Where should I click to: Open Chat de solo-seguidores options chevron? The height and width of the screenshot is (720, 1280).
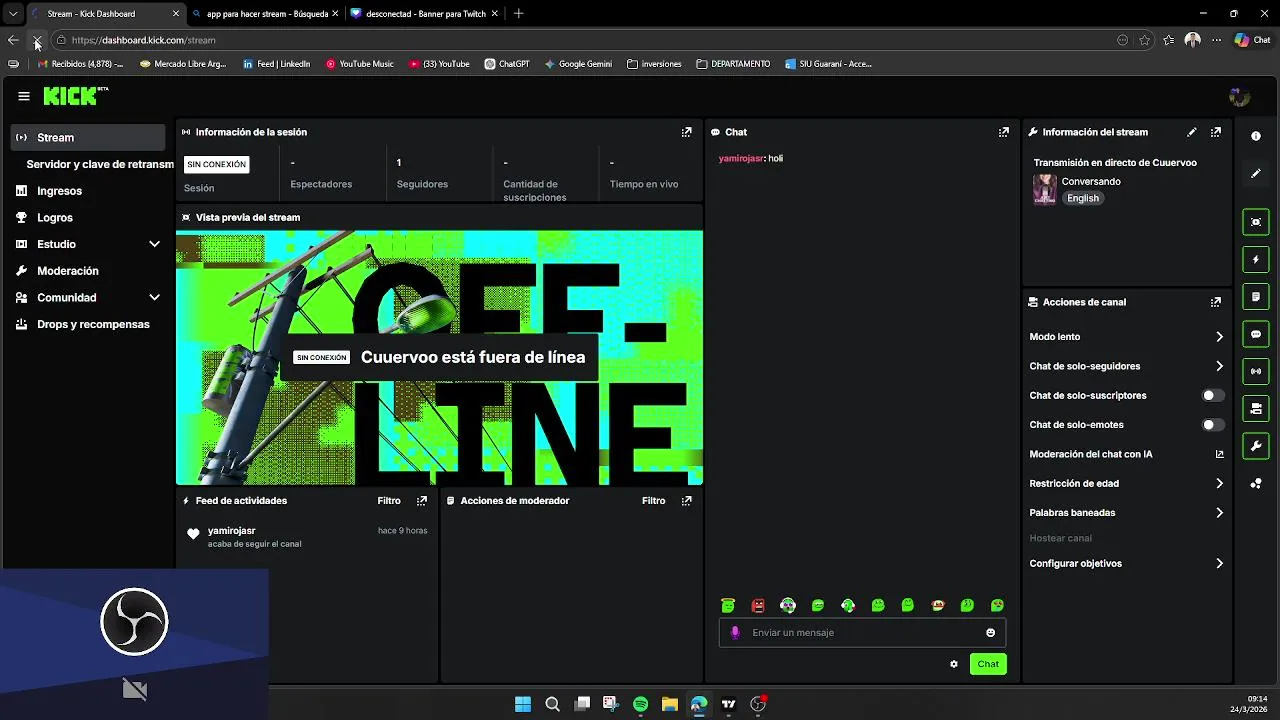(1219, 366)
